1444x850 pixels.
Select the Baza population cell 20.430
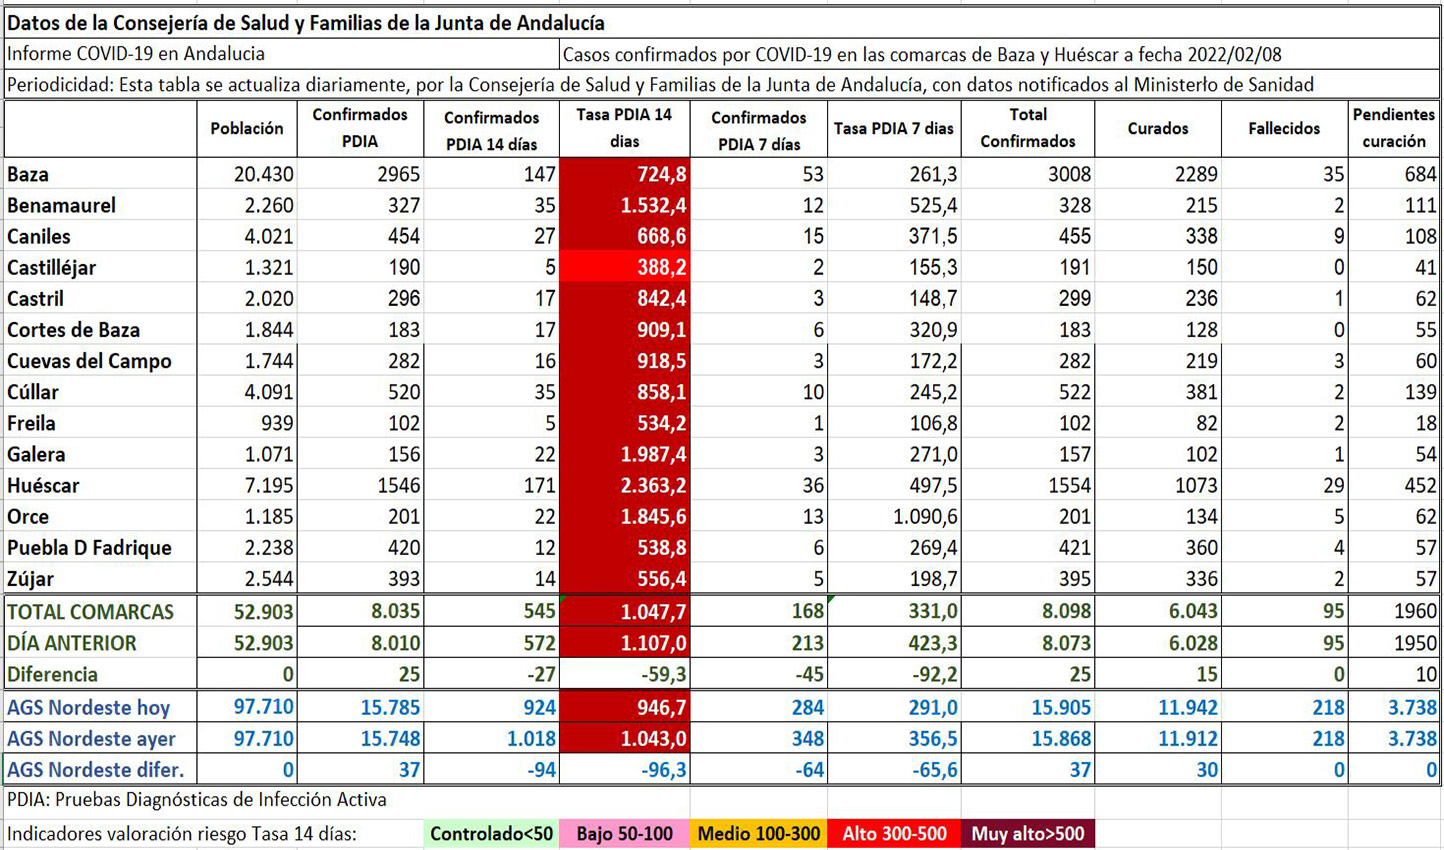[x=247, y=174]
